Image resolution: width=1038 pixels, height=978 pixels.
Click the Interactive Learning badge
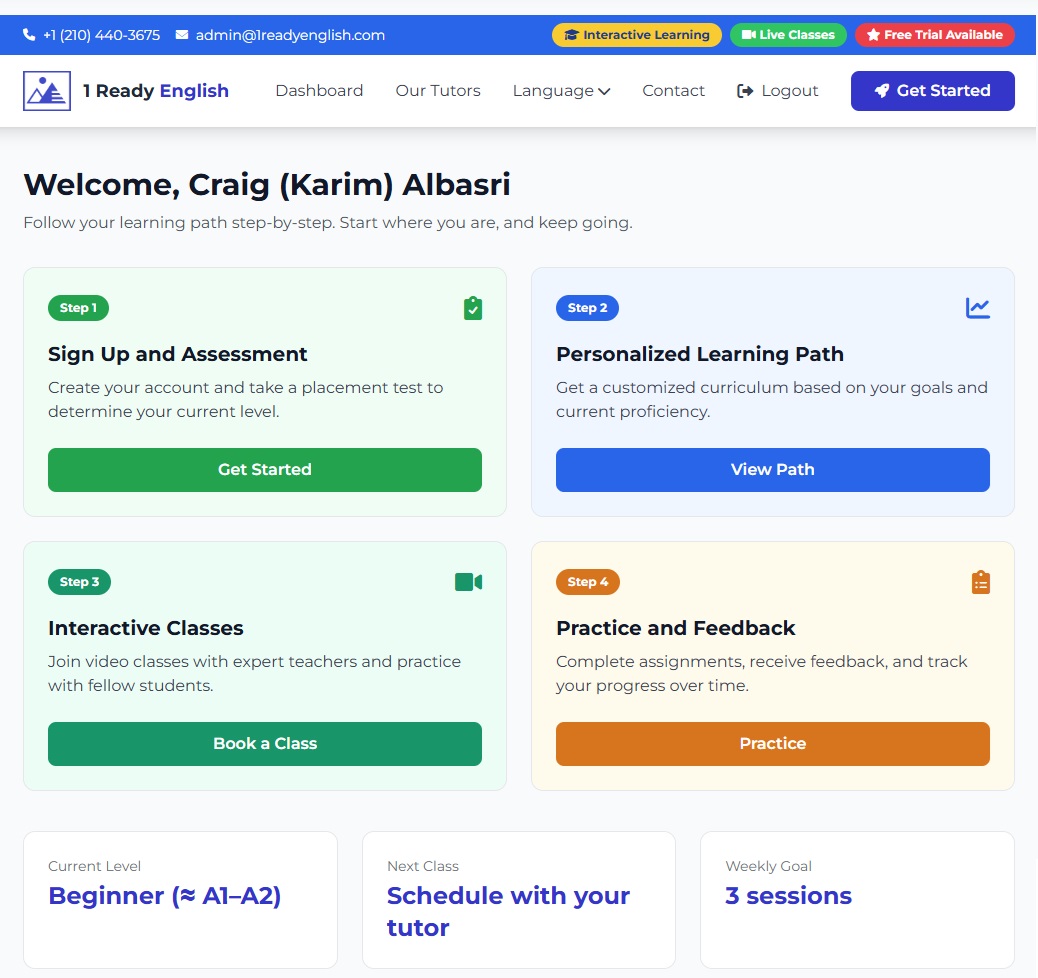[x=637, y=35]
